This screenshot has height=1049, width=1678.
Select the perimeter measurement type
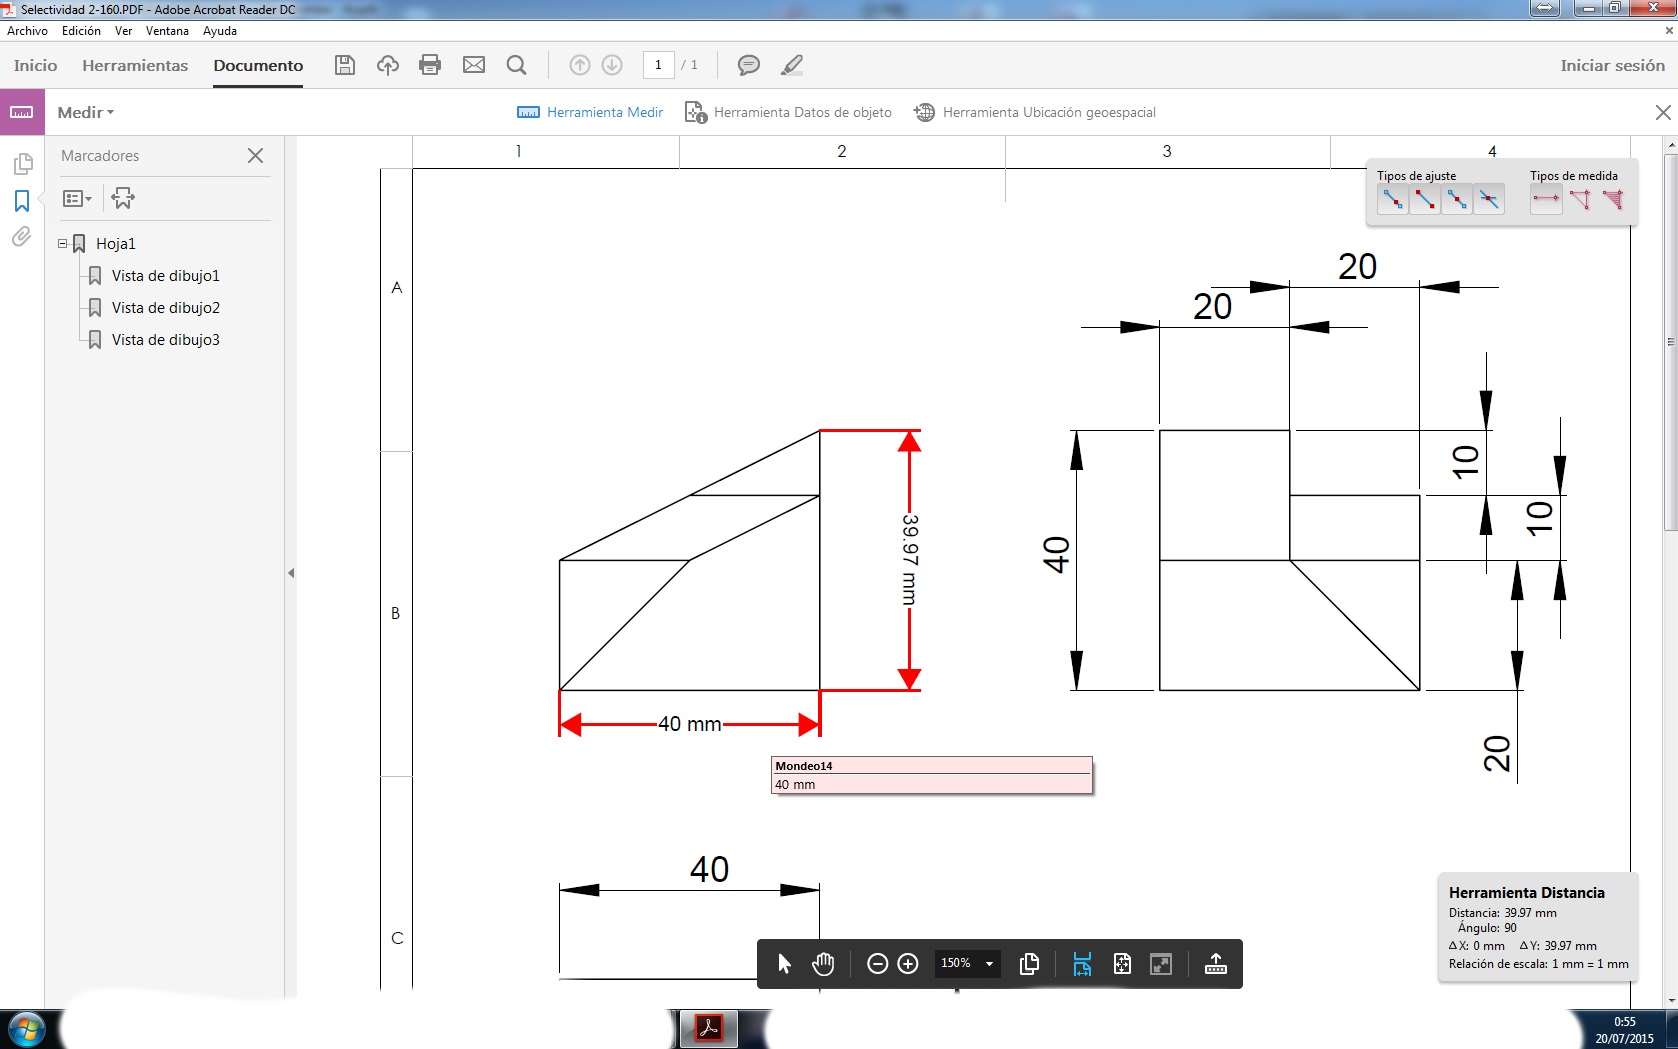point(1580,199)
